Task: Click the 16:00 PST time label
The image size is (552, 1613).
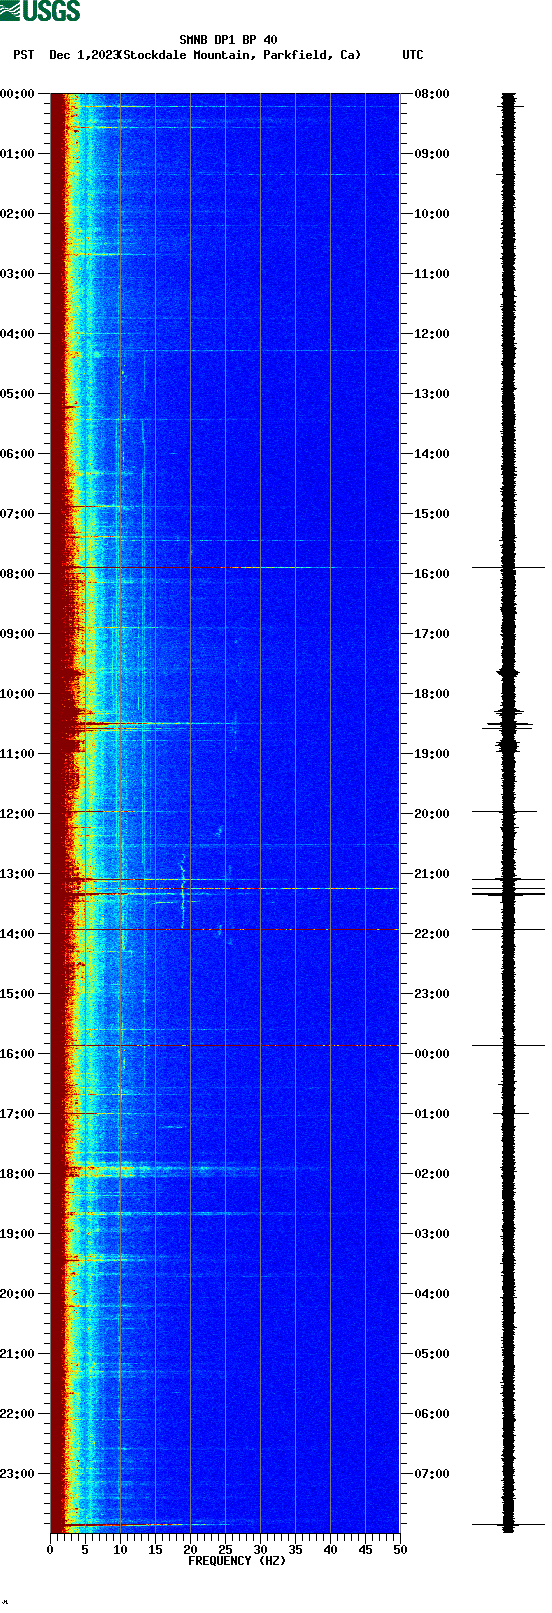Action: click(x=17, y=1054)
